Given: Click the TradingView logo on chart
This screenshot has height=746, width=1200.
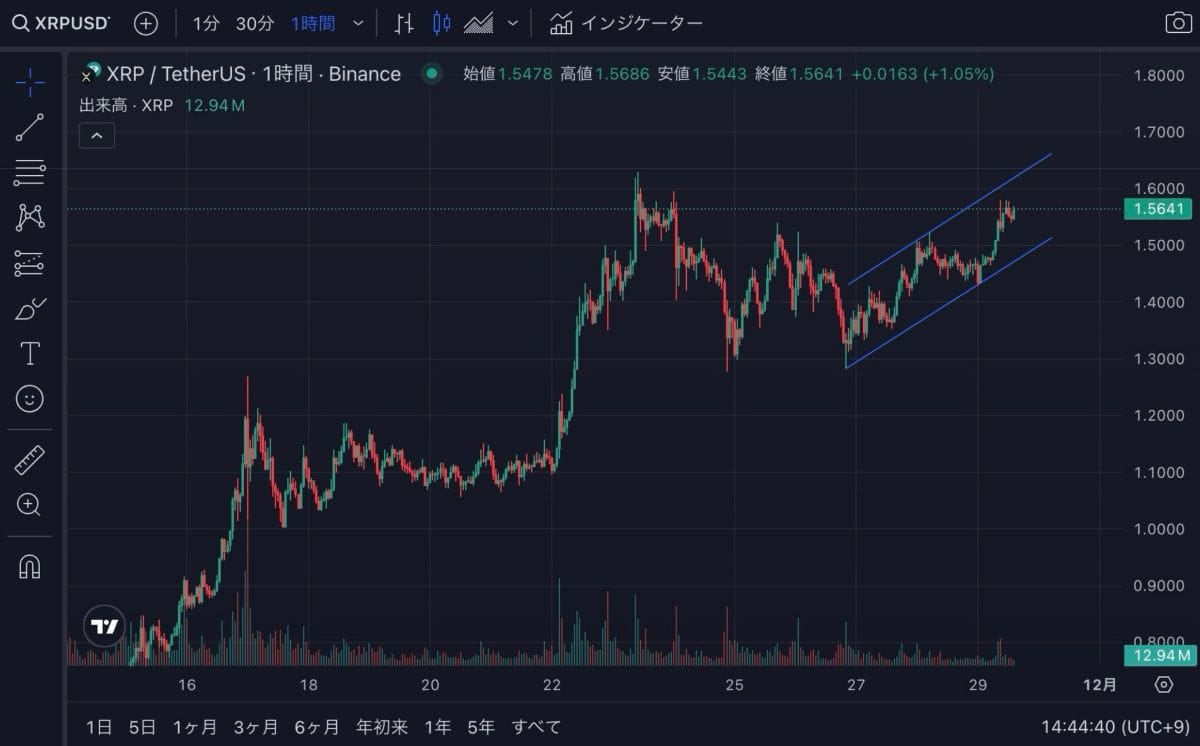Looking at the screenshot, I should pyautogui.click(x=104, y=627).
